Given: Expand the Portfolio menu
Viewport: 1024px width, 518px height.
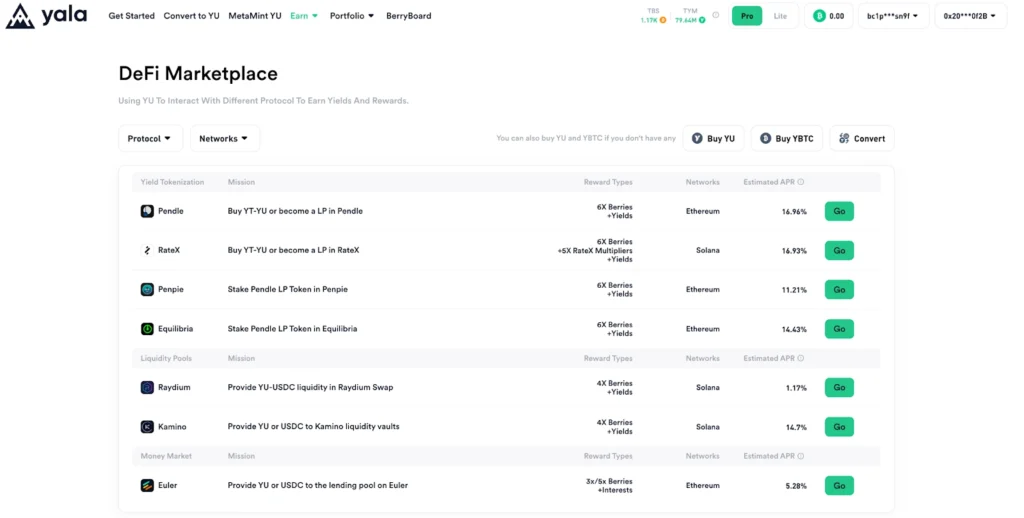Looking at the screenshot, I should 352,16.
